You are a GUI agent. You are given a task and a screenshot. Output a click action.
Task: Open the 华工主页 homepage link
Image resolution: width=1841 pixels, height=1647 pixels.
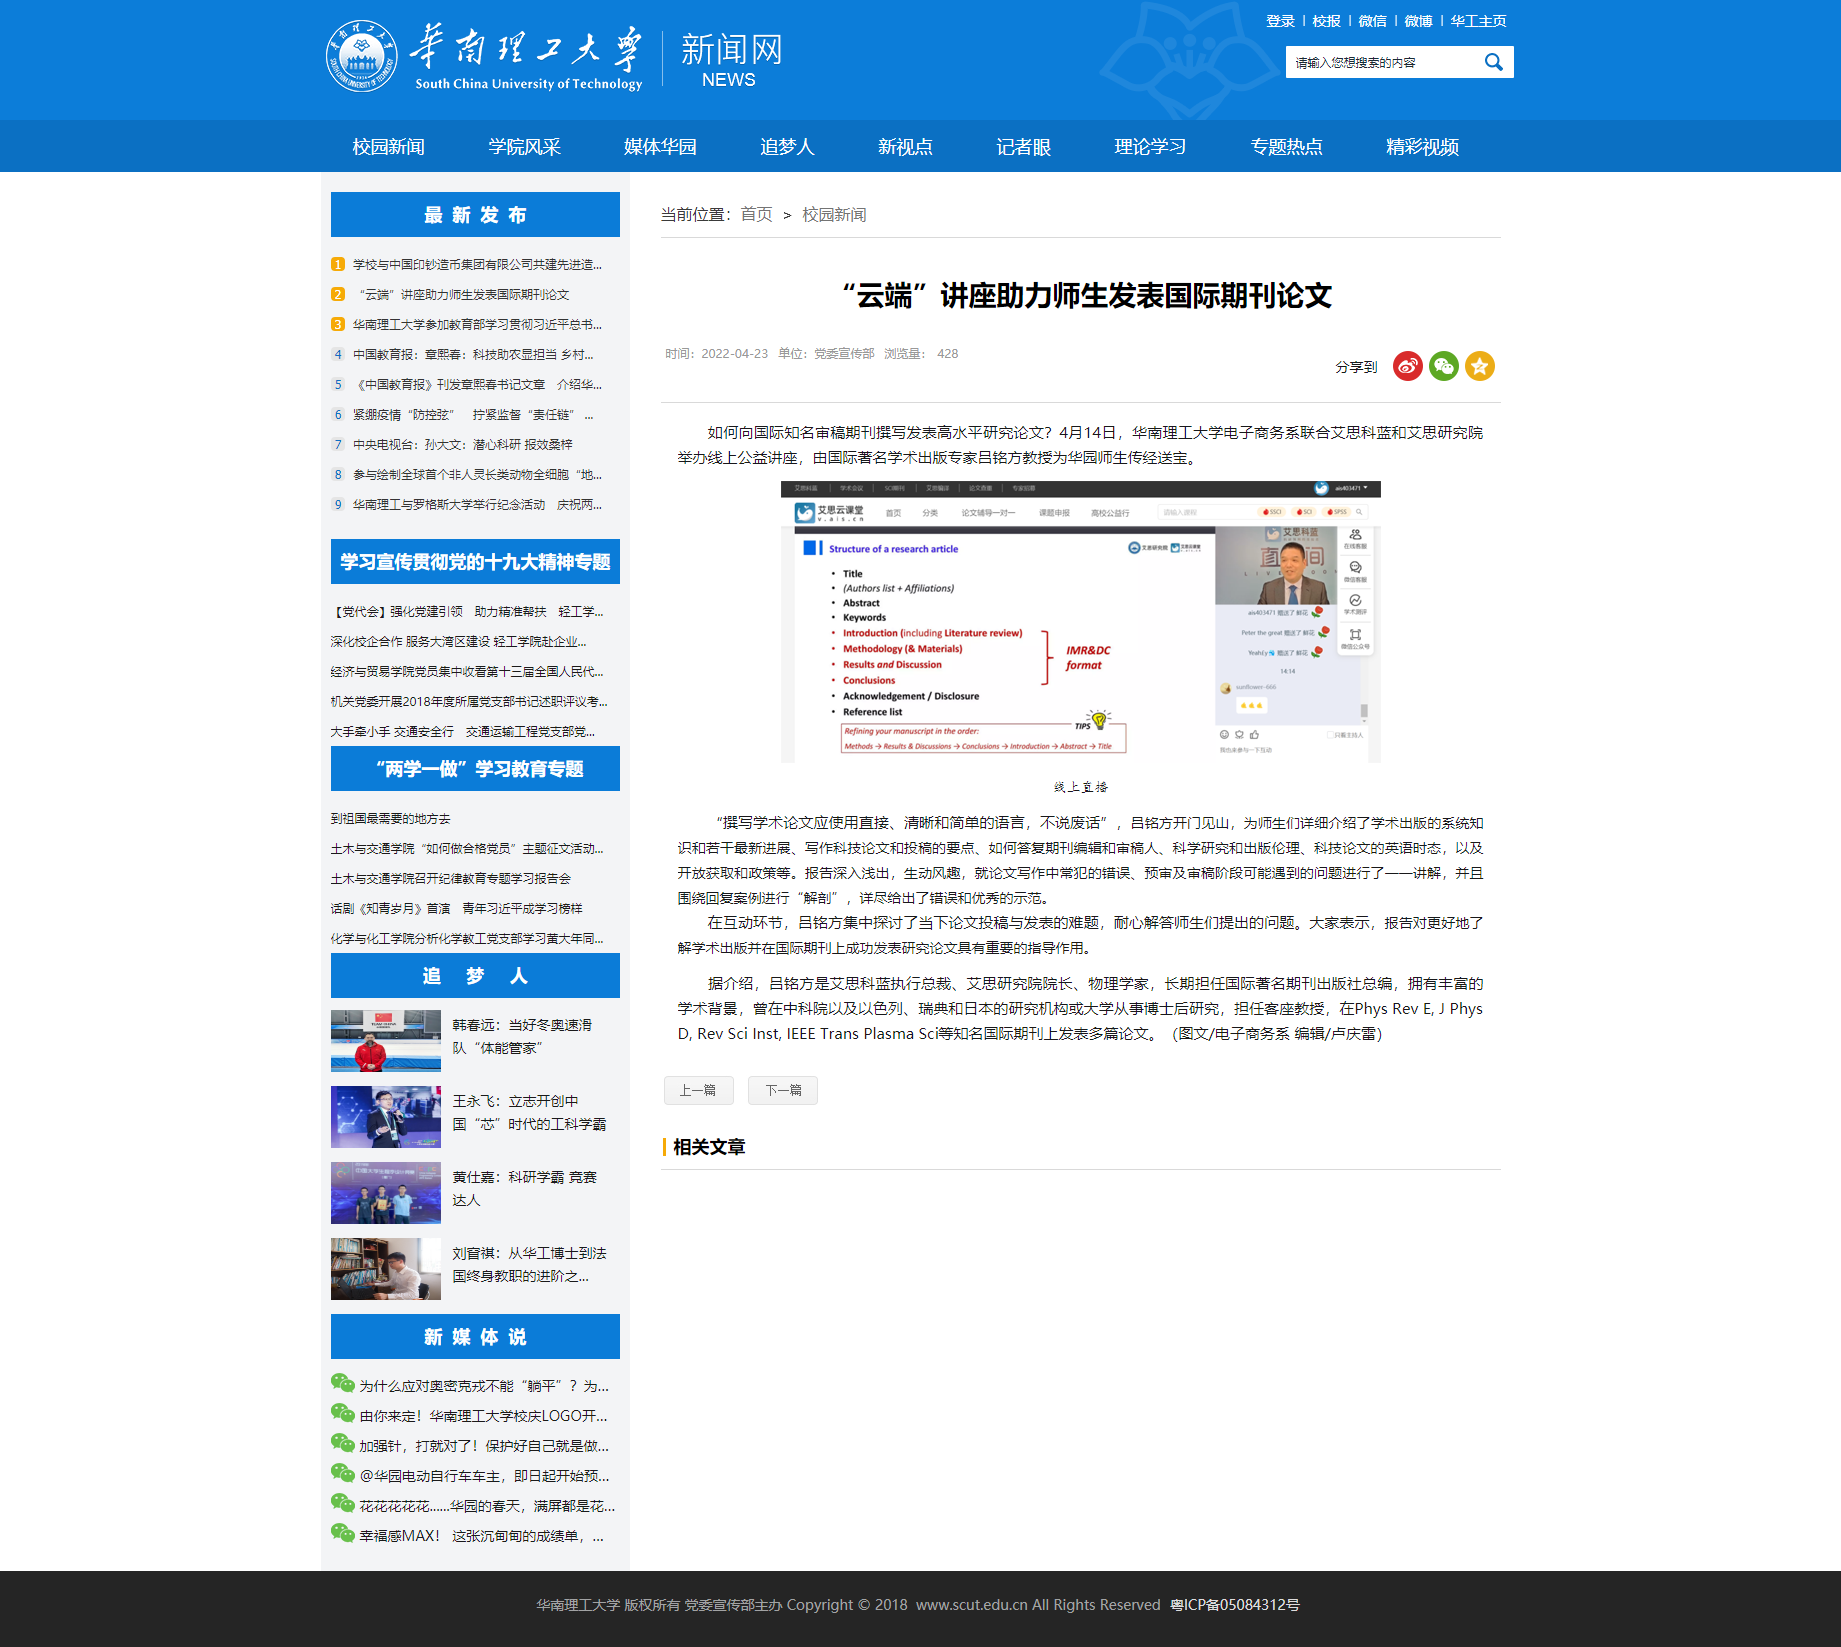click(x=1478, y=20)
